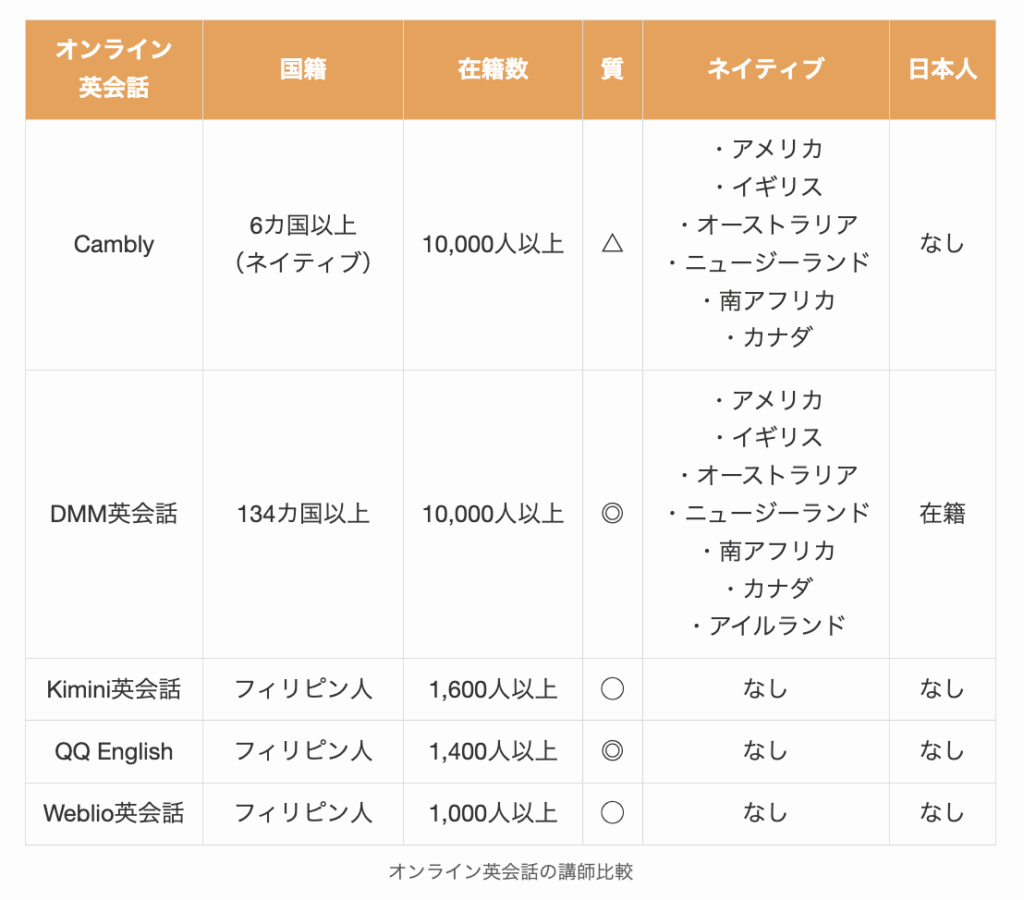Click the circle rating in Kimini英会話 row
1024x900 pixels.
click(612, 689)
